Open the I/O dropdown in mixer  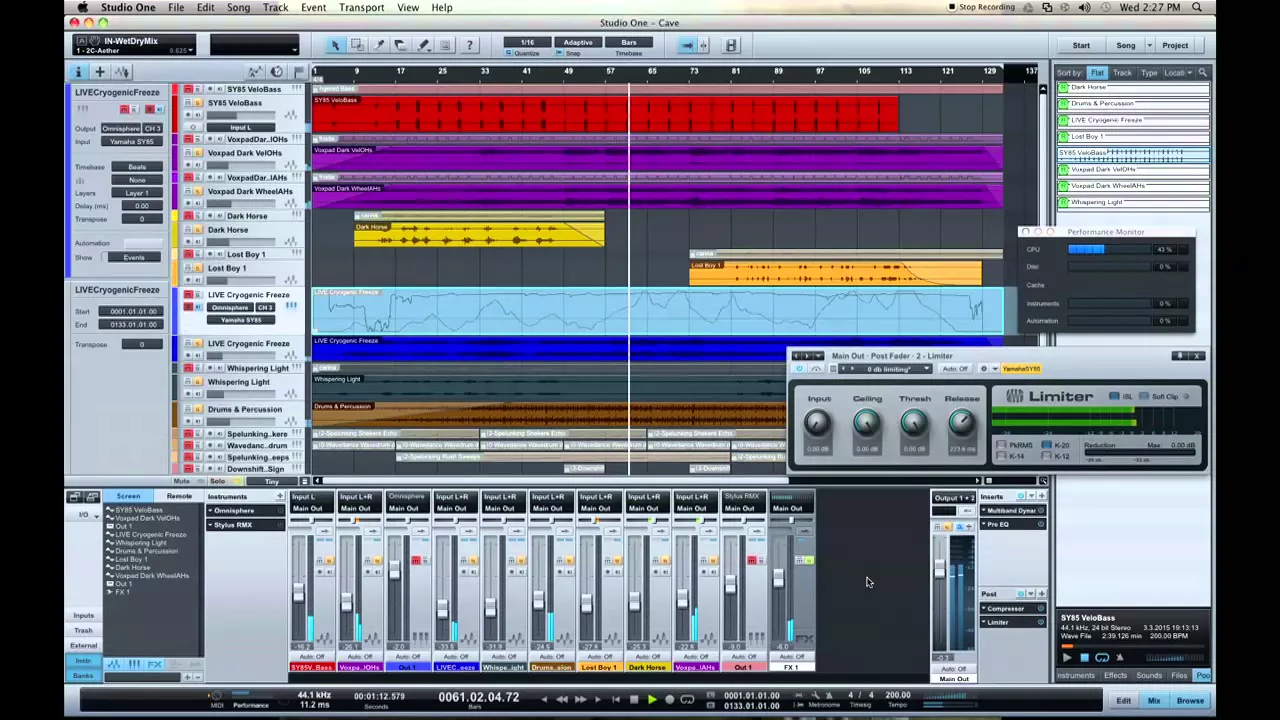coord(83,515)
